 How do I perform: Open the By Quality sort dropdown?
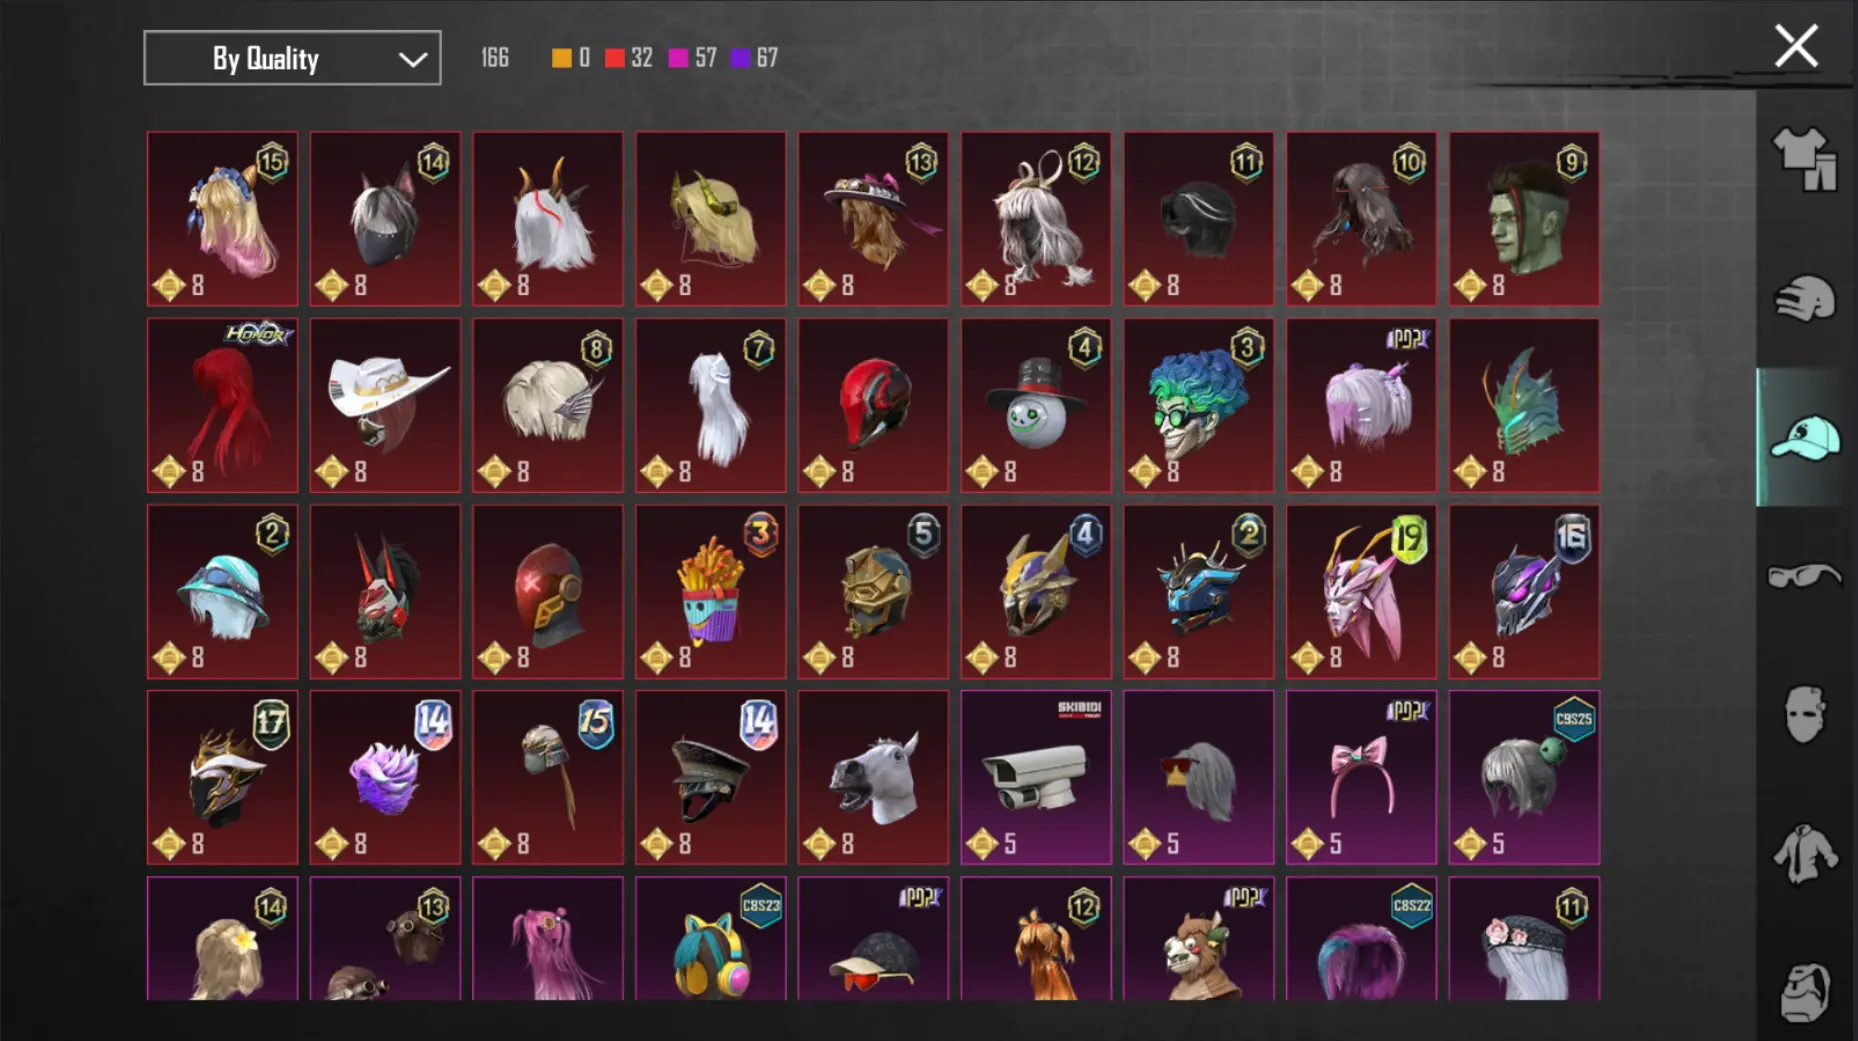292,58
